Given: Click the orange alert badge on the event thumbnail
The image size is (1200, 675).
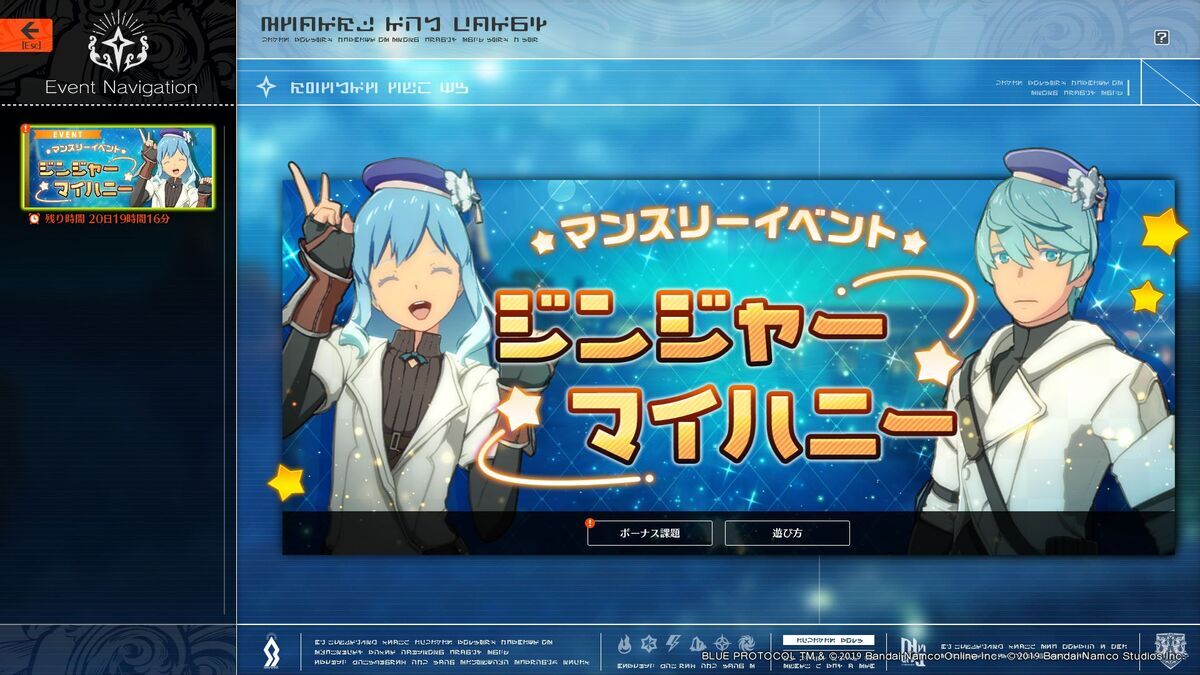Looking at the screenshot, I should tap(26, 129).
